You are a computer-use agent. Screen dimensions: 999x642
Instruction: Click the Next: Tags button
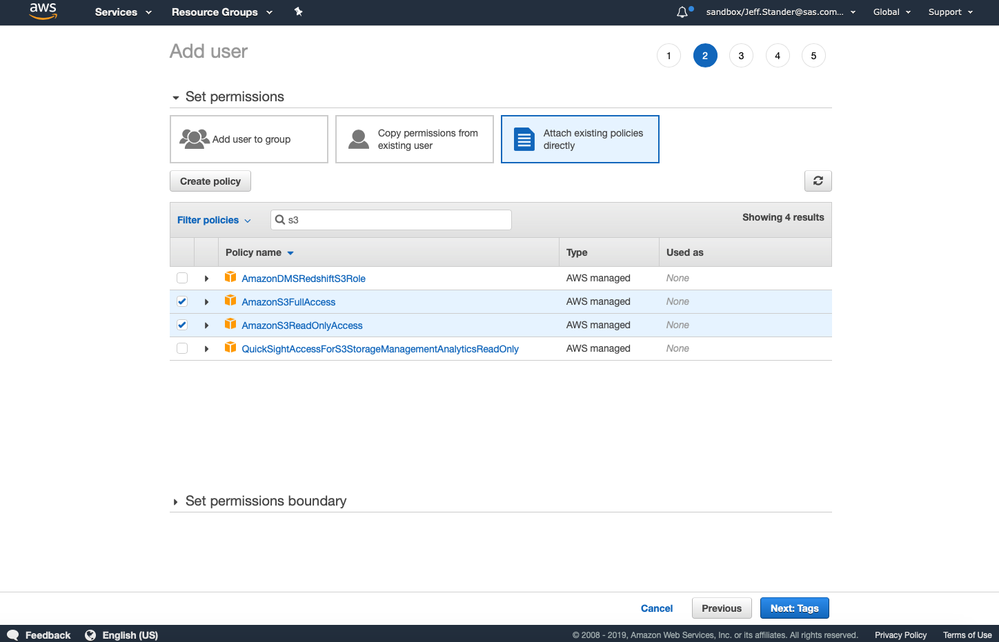pyautogui.click(x=794, y=608)
